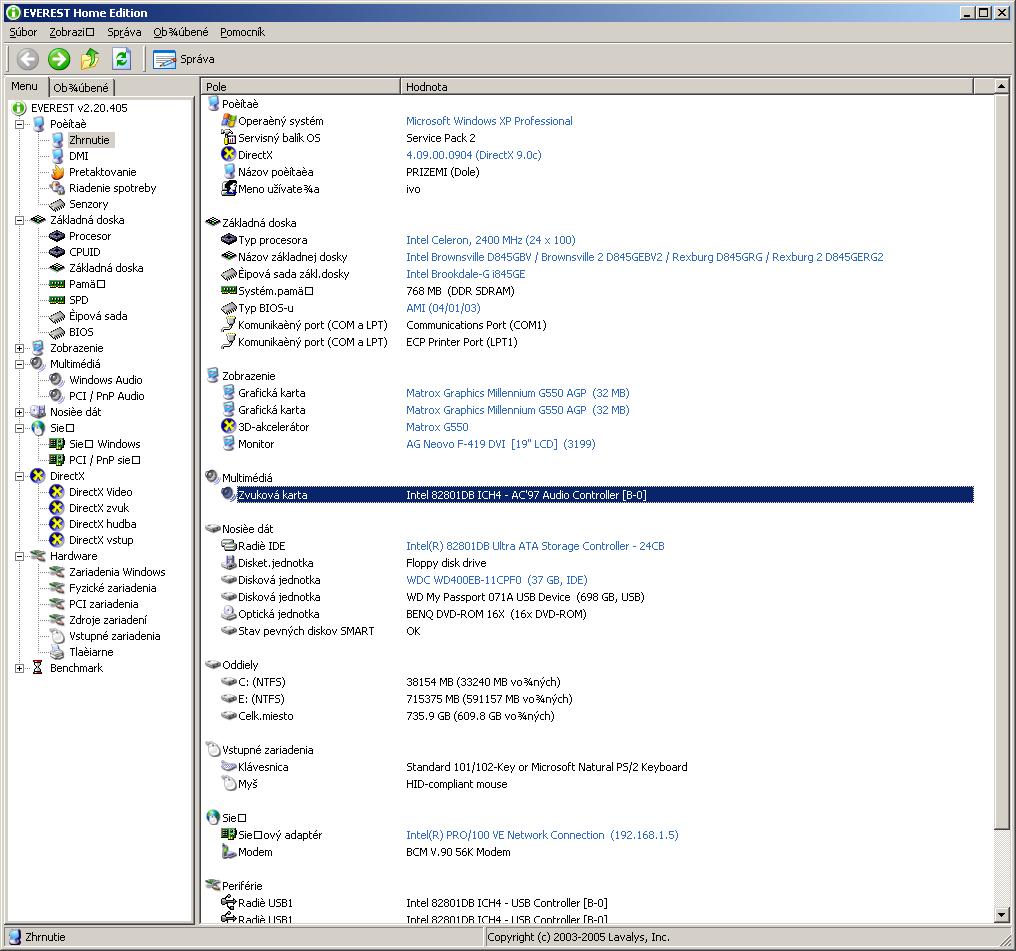Click the Správa toolbar button
The height and width of the screenshot is (951, 1016).
pyautogui.click(x=184, y=59)
